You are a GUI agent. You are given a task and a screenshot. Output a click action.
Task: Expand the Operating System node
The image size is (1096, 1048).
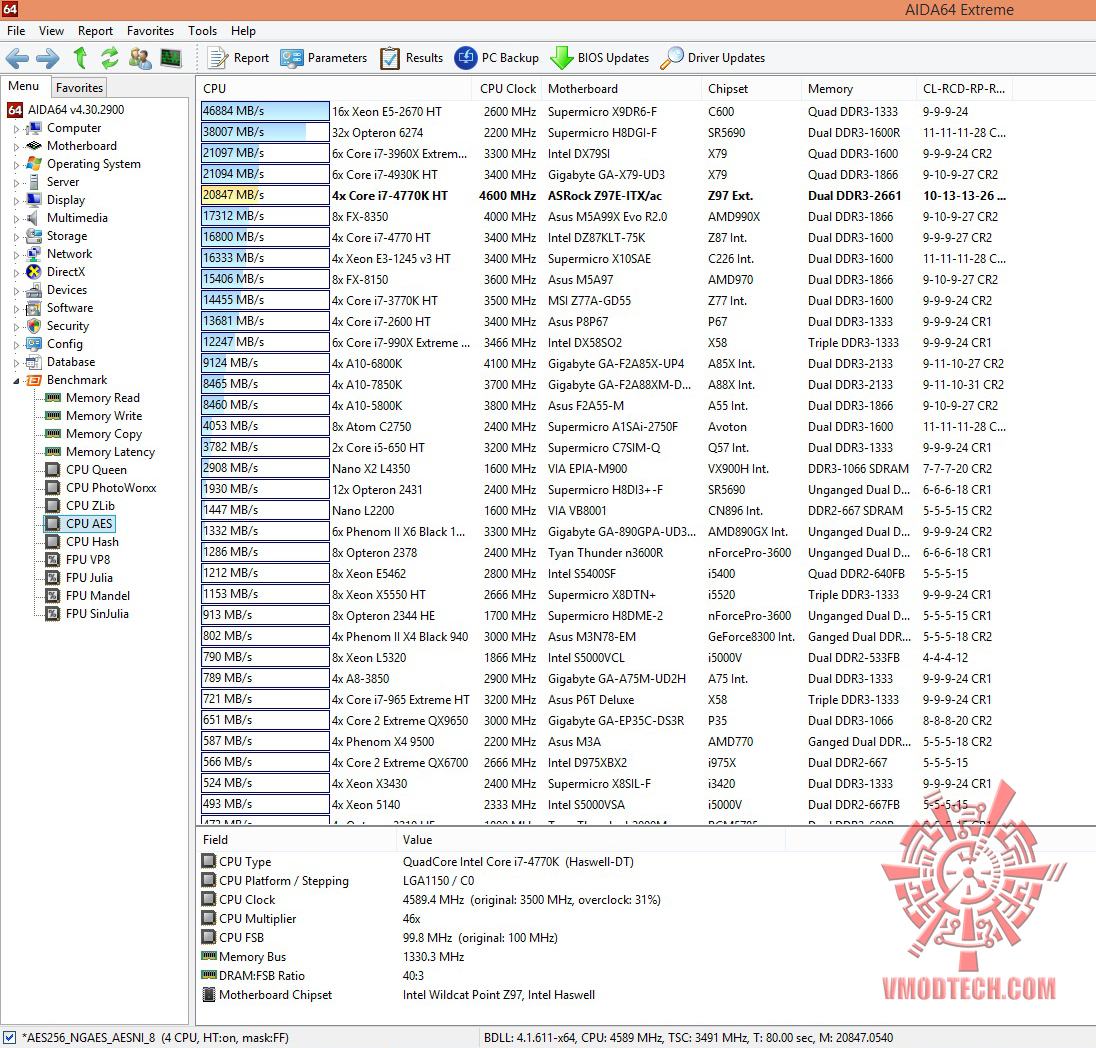coord(16,164)
